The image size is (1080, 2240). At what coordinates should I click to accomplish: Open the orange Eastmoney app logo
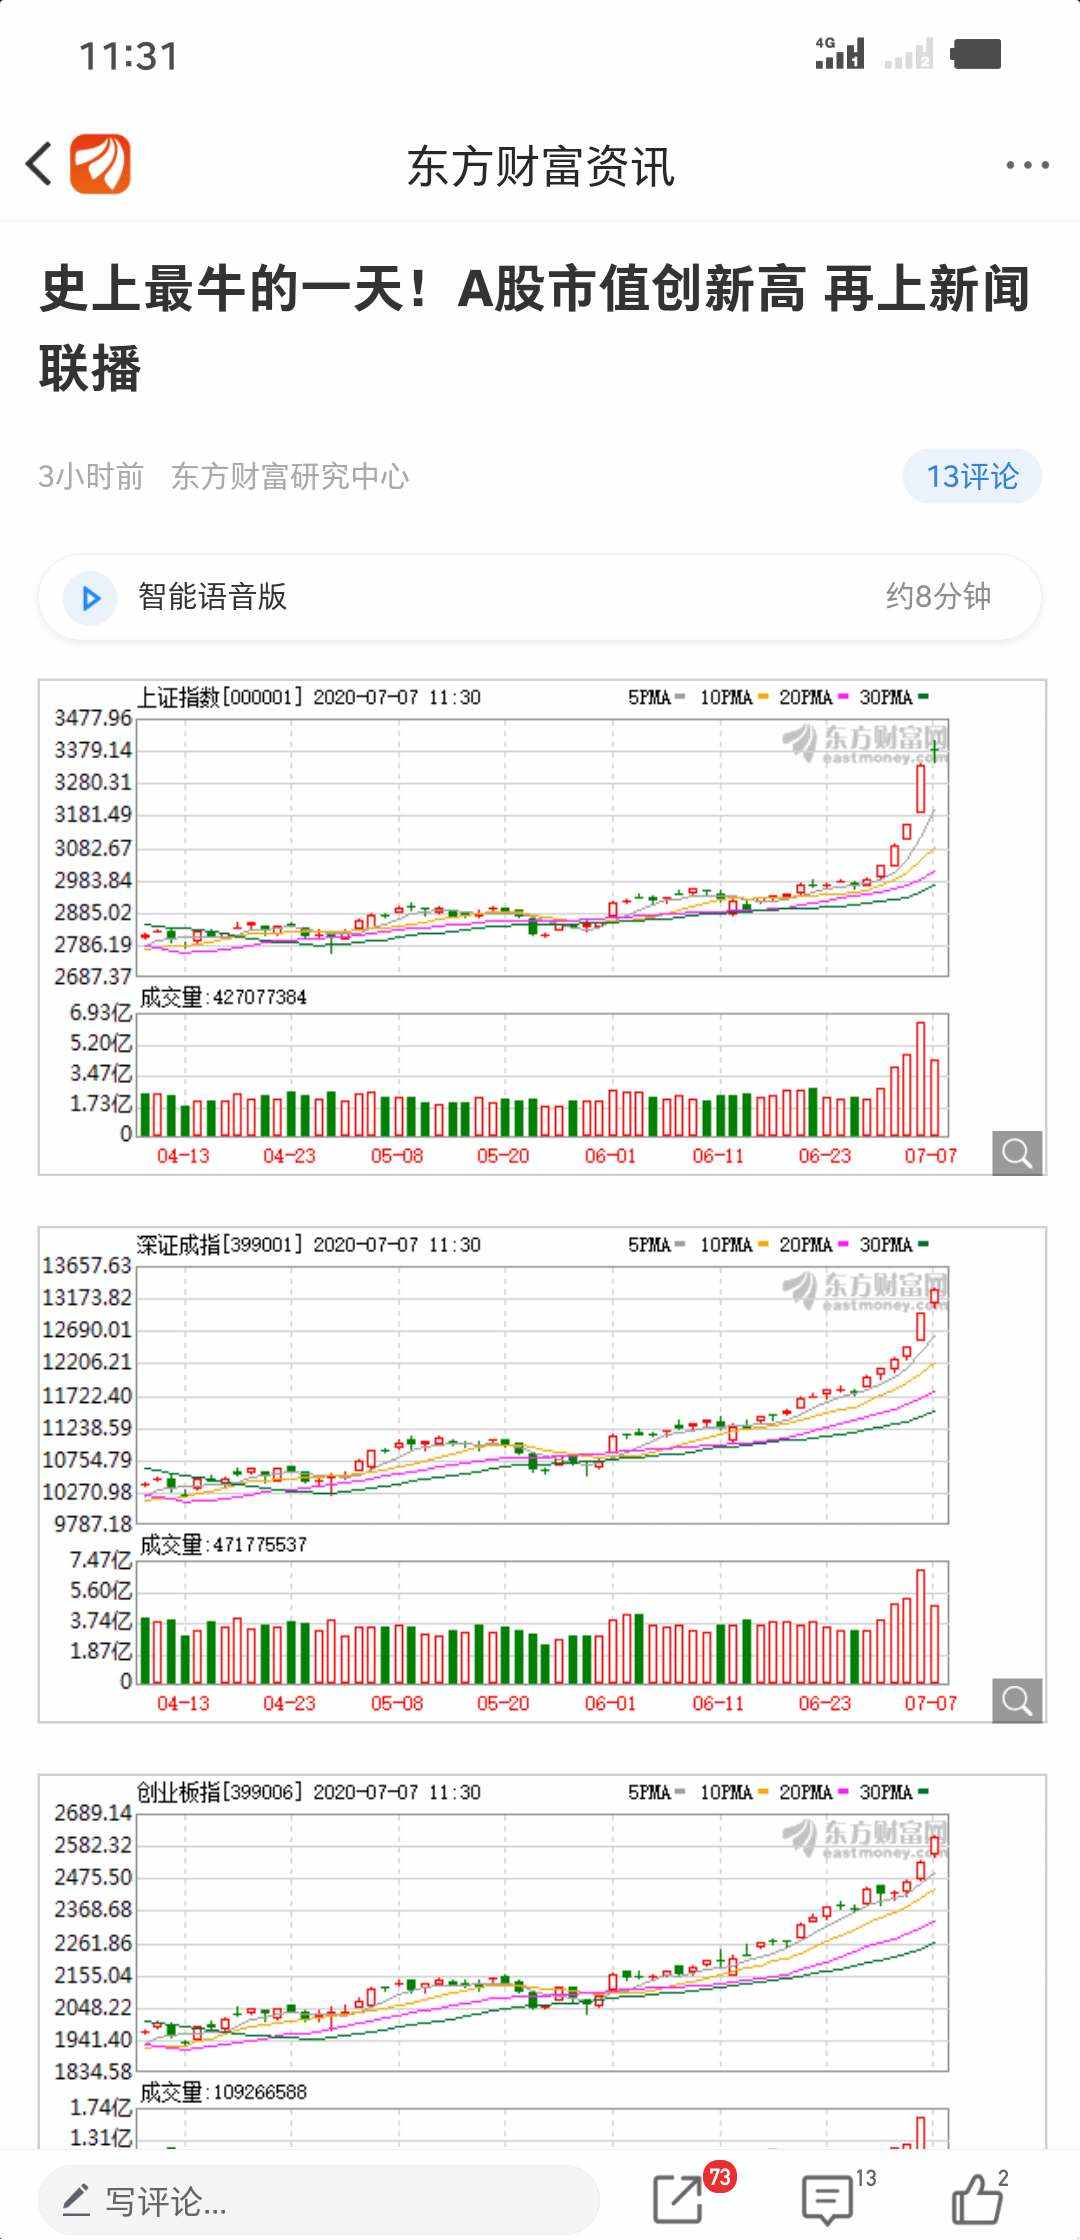point(100,164)
